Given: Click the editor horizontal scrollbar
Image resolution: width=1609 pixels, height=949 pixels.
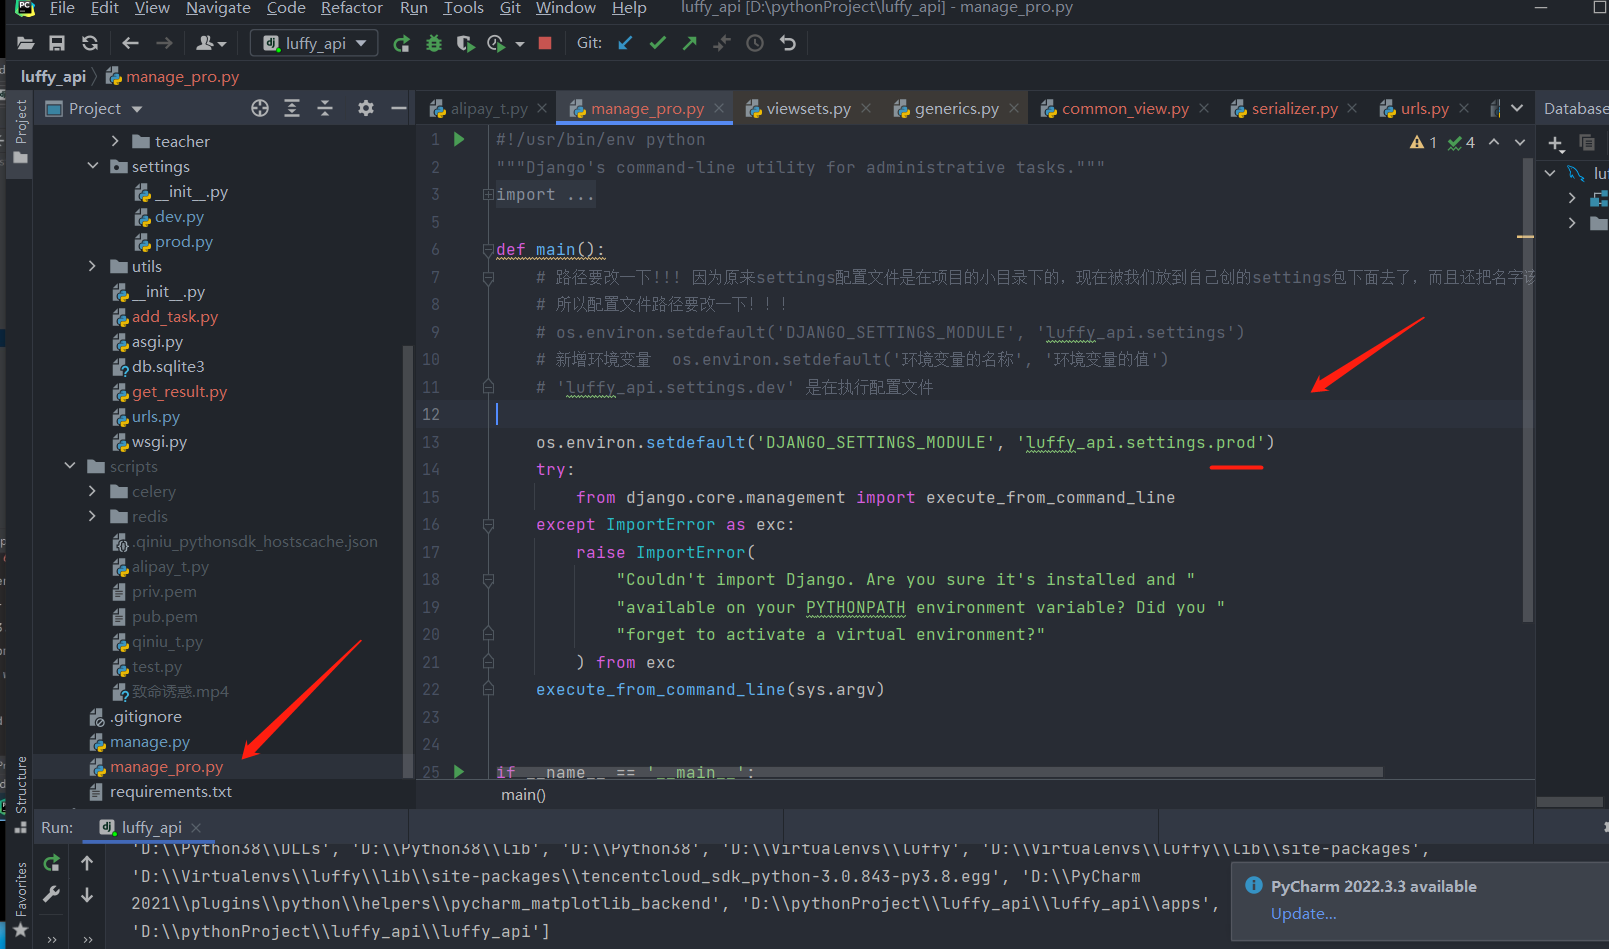Looking at the screenshot, I should pos(940,772).
